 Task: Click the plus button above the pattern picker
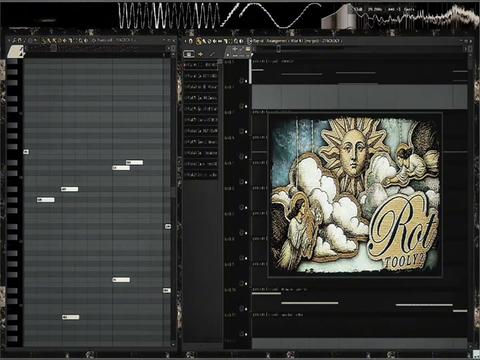pos(200,54)
